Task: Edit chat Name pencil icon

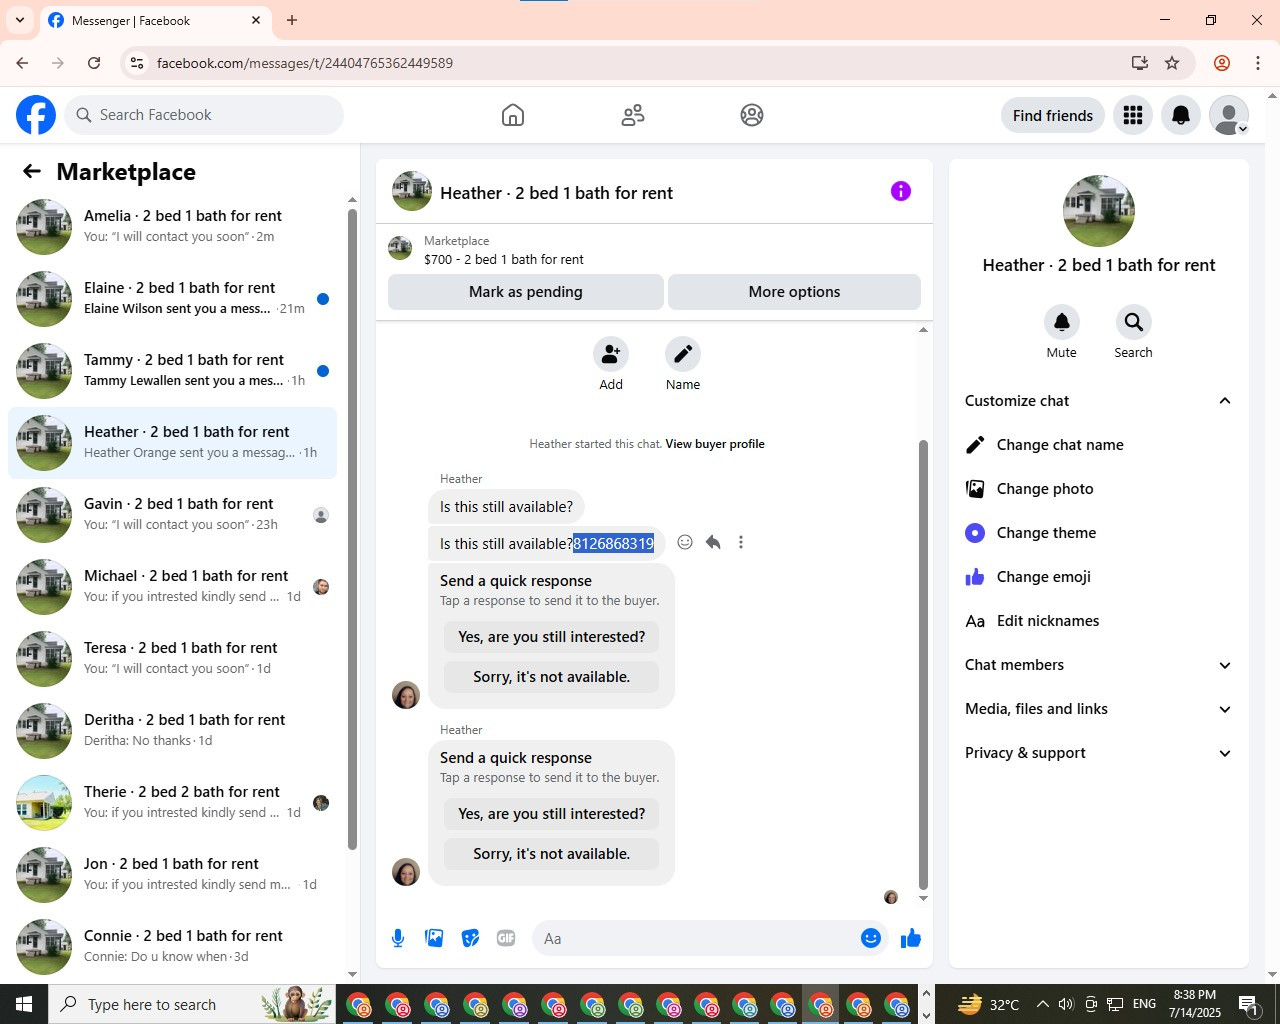Action: pyautogui.click(x=683, y=354)
